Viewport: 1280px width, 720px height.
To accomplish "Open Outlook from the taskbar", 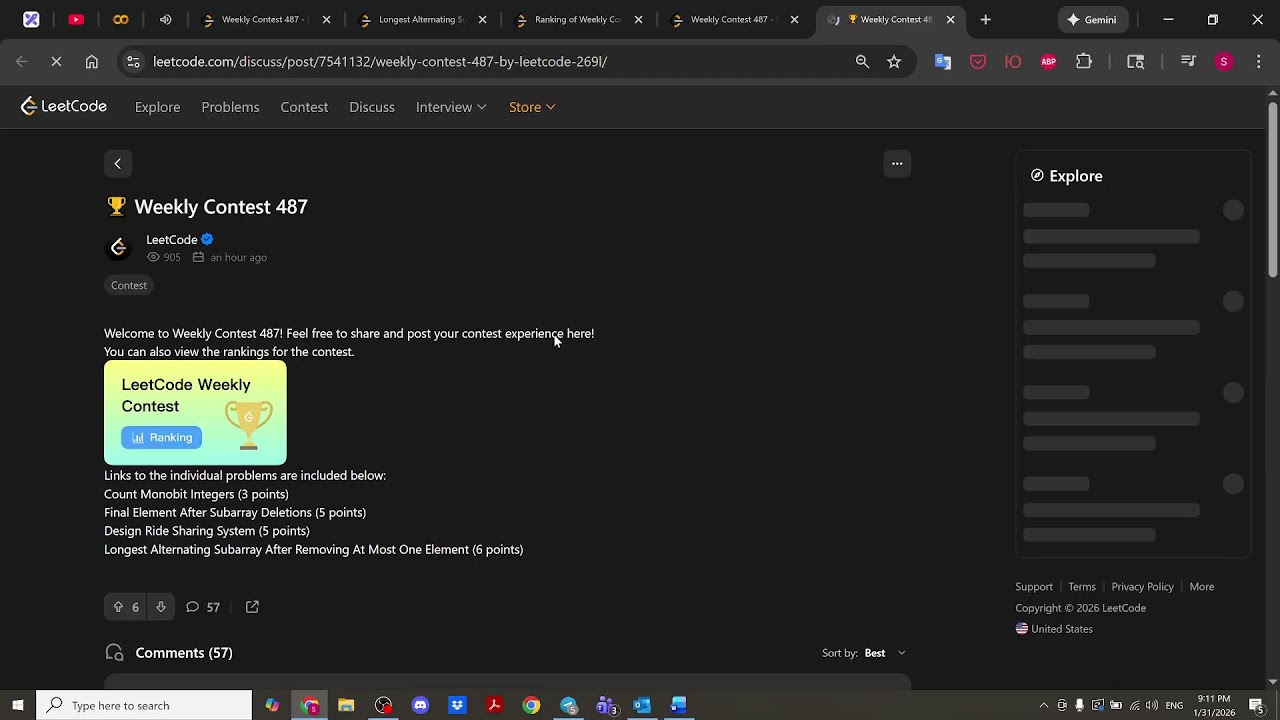I will 642,705.
